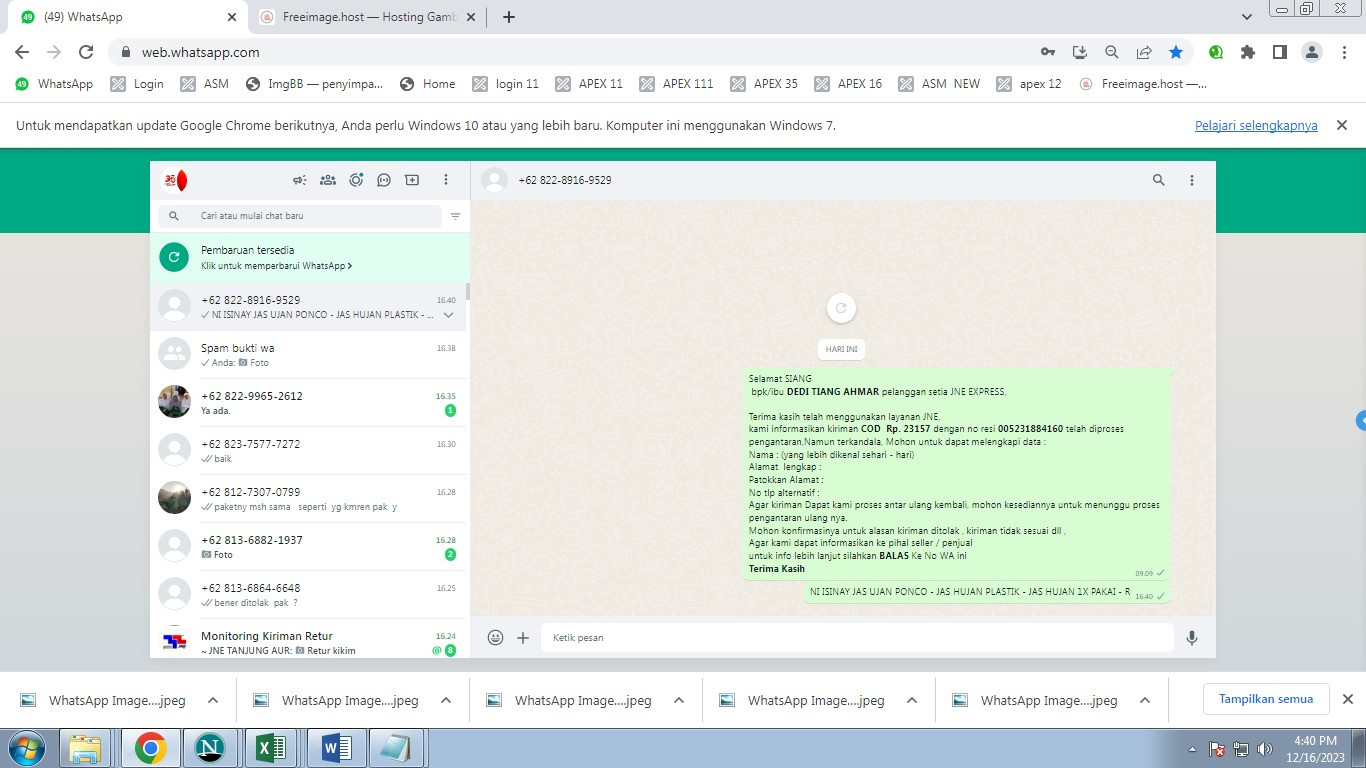Image resolution: width=1366 pixels, height=768 pixels.
Task: Open your WhatsApp profile picture
Action: coord(175,180)
